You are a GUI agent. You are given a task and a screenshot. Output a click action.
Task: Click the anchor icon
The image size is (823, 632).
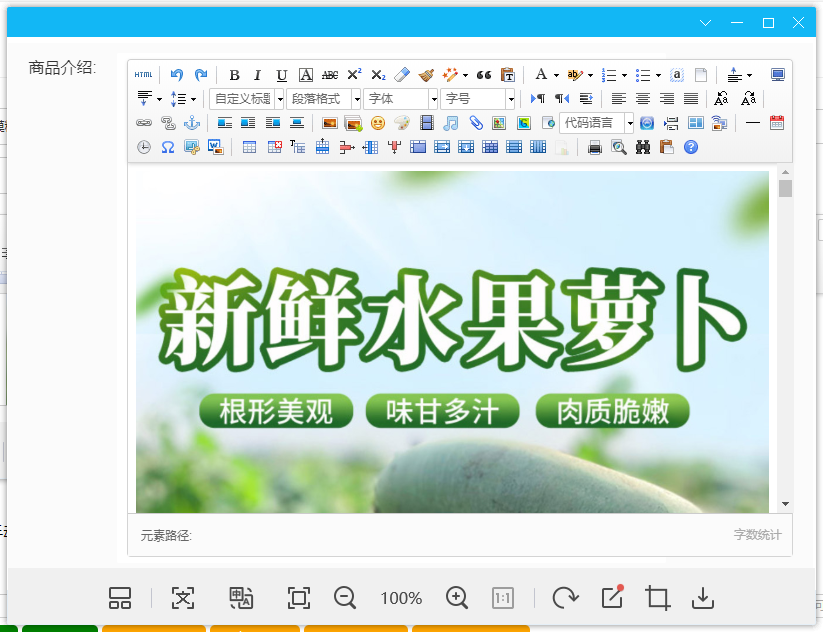(192, 123)
